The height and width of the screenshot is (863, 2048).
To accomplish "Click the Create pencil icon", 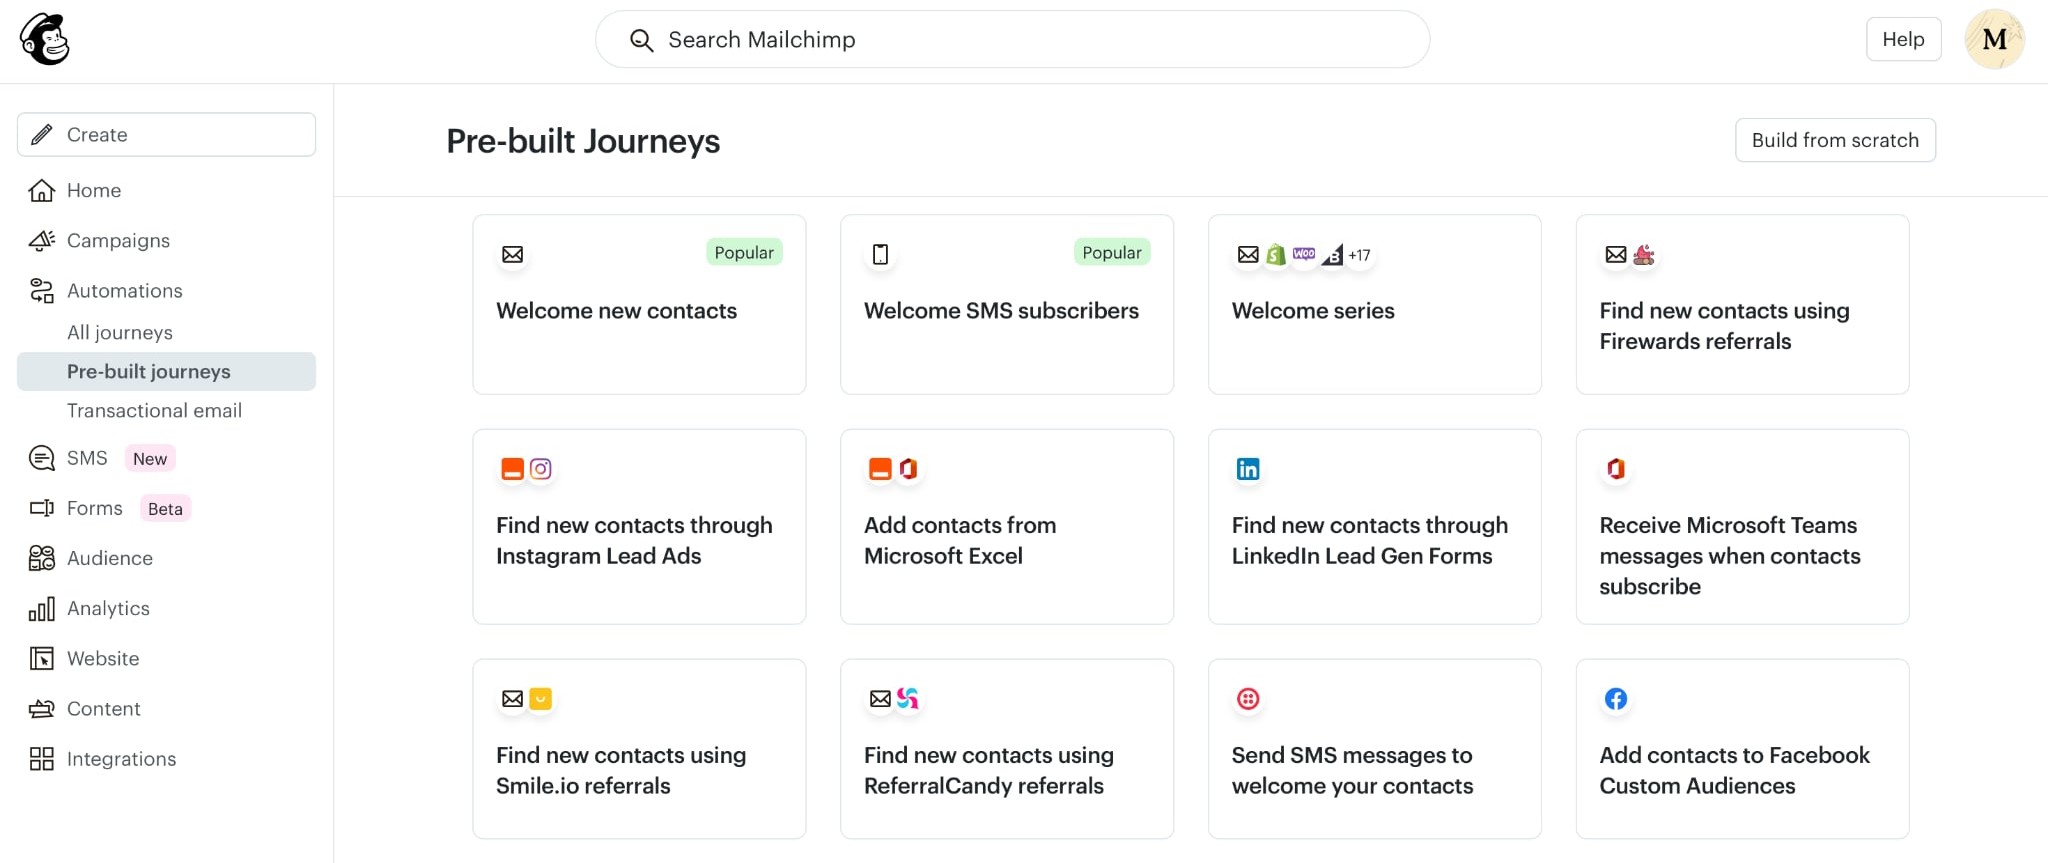I will tap(42, 134).
